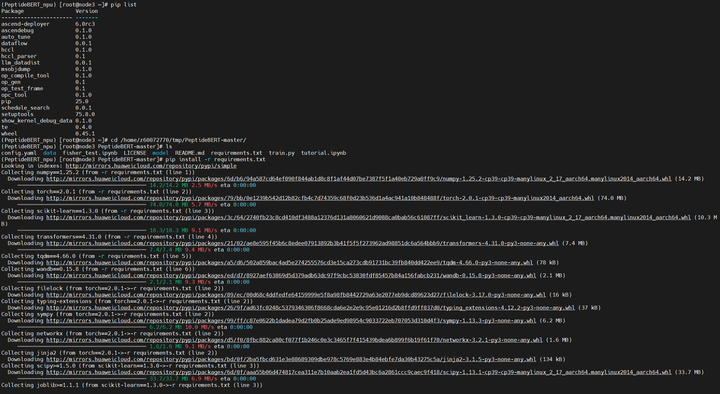The height and width of the screenshot is (394, 720).
Task: Click the 'cd /home/z60072770/tmp/PeptideBERT-master/' command
Action: [179, 140]
